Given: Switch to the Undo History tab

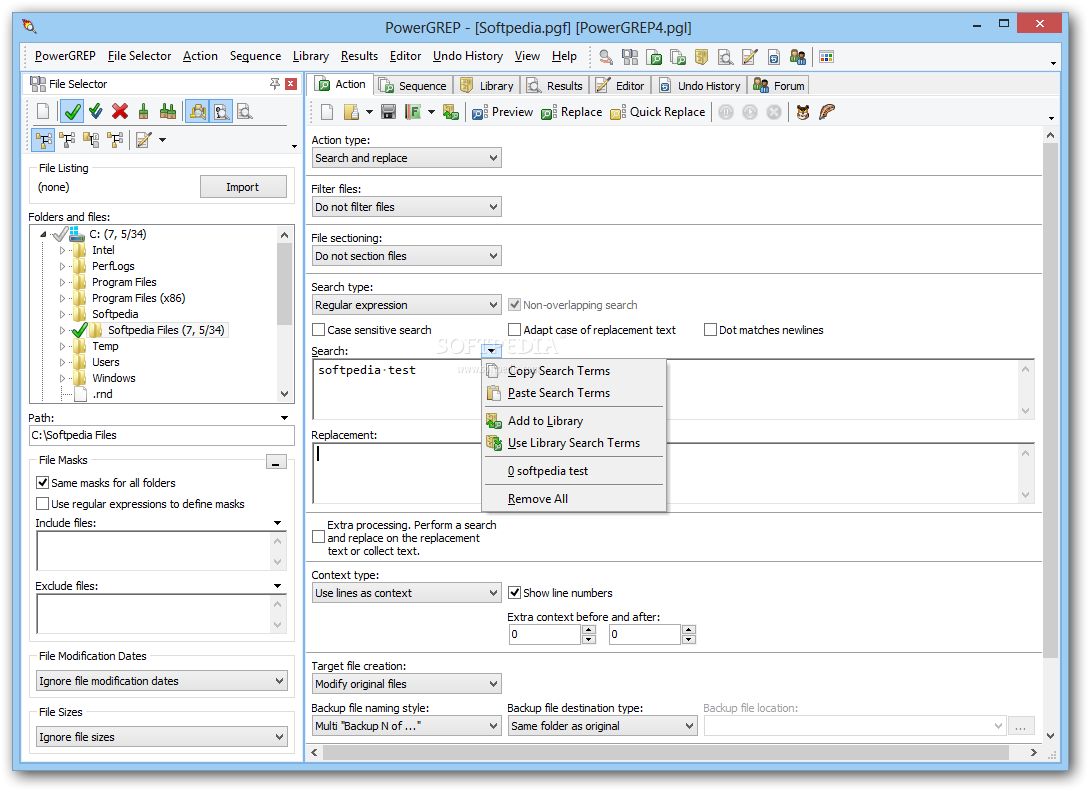Looking at the screenshot, I should [x=699, y=85].
